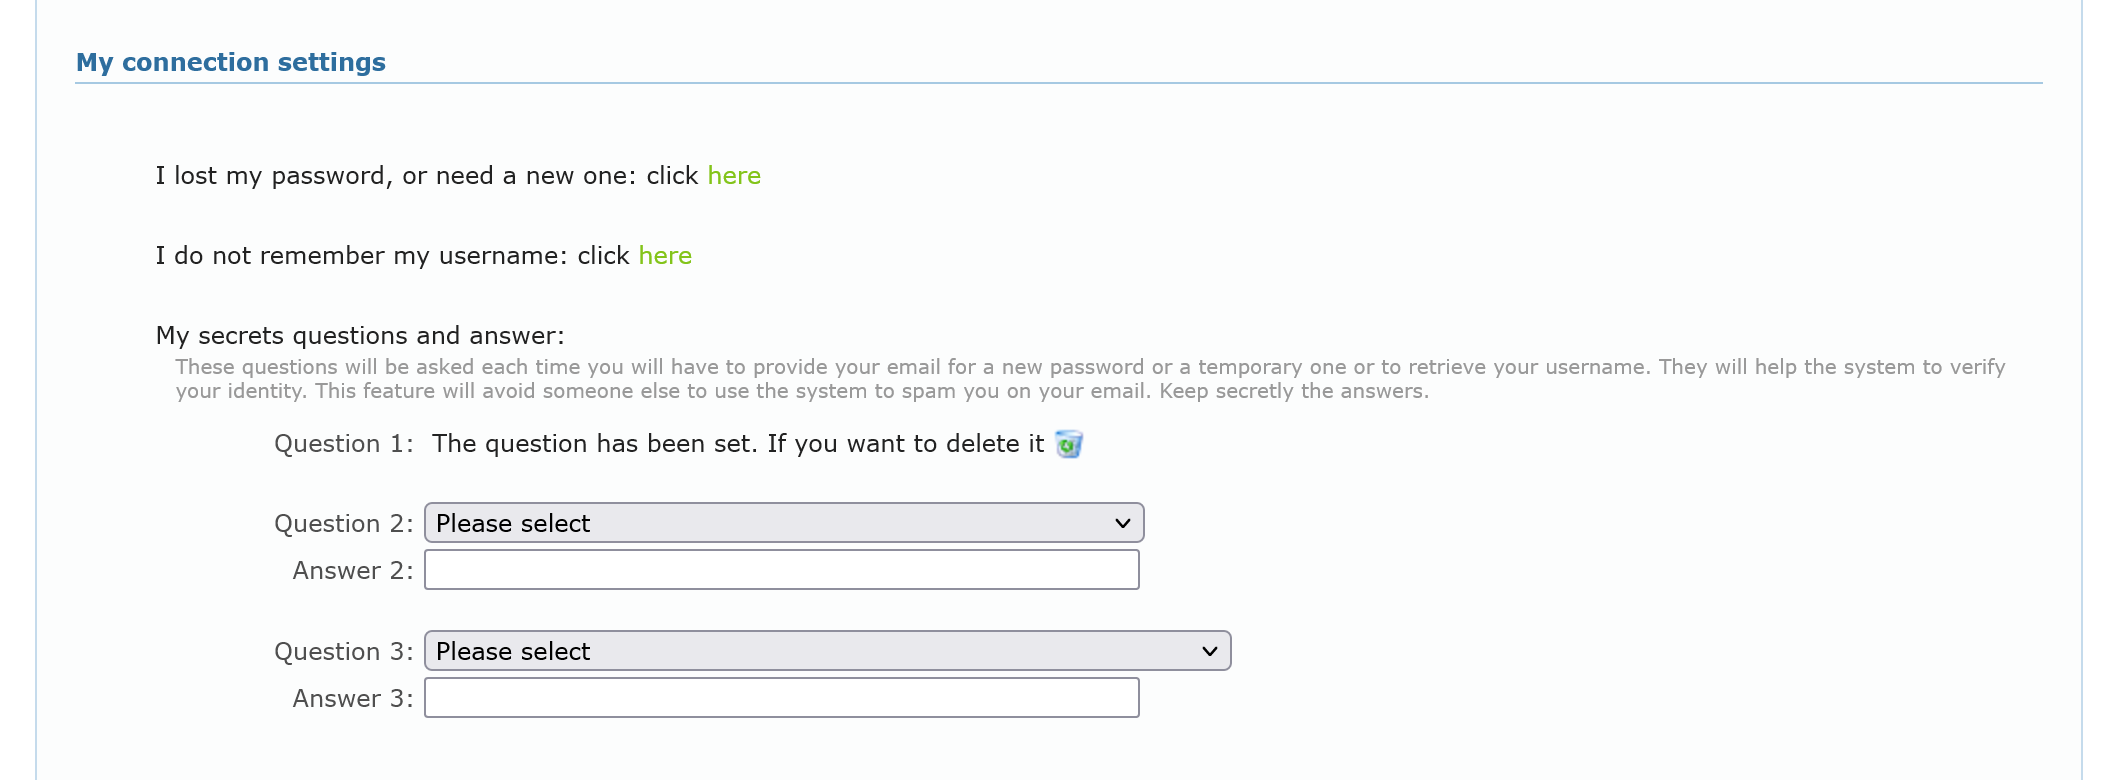Click the 'Question 2:' label

coord(343,524)
